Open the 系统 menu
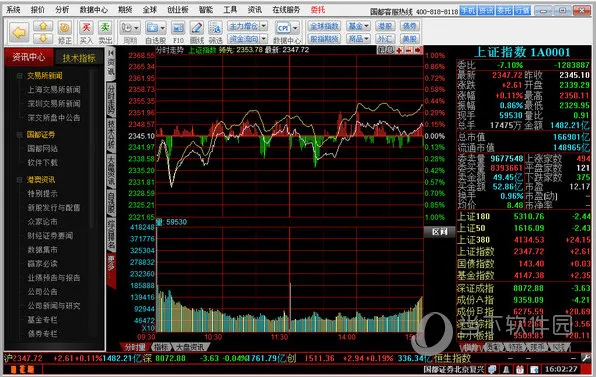The image size is (596, 377). [13, 10]
